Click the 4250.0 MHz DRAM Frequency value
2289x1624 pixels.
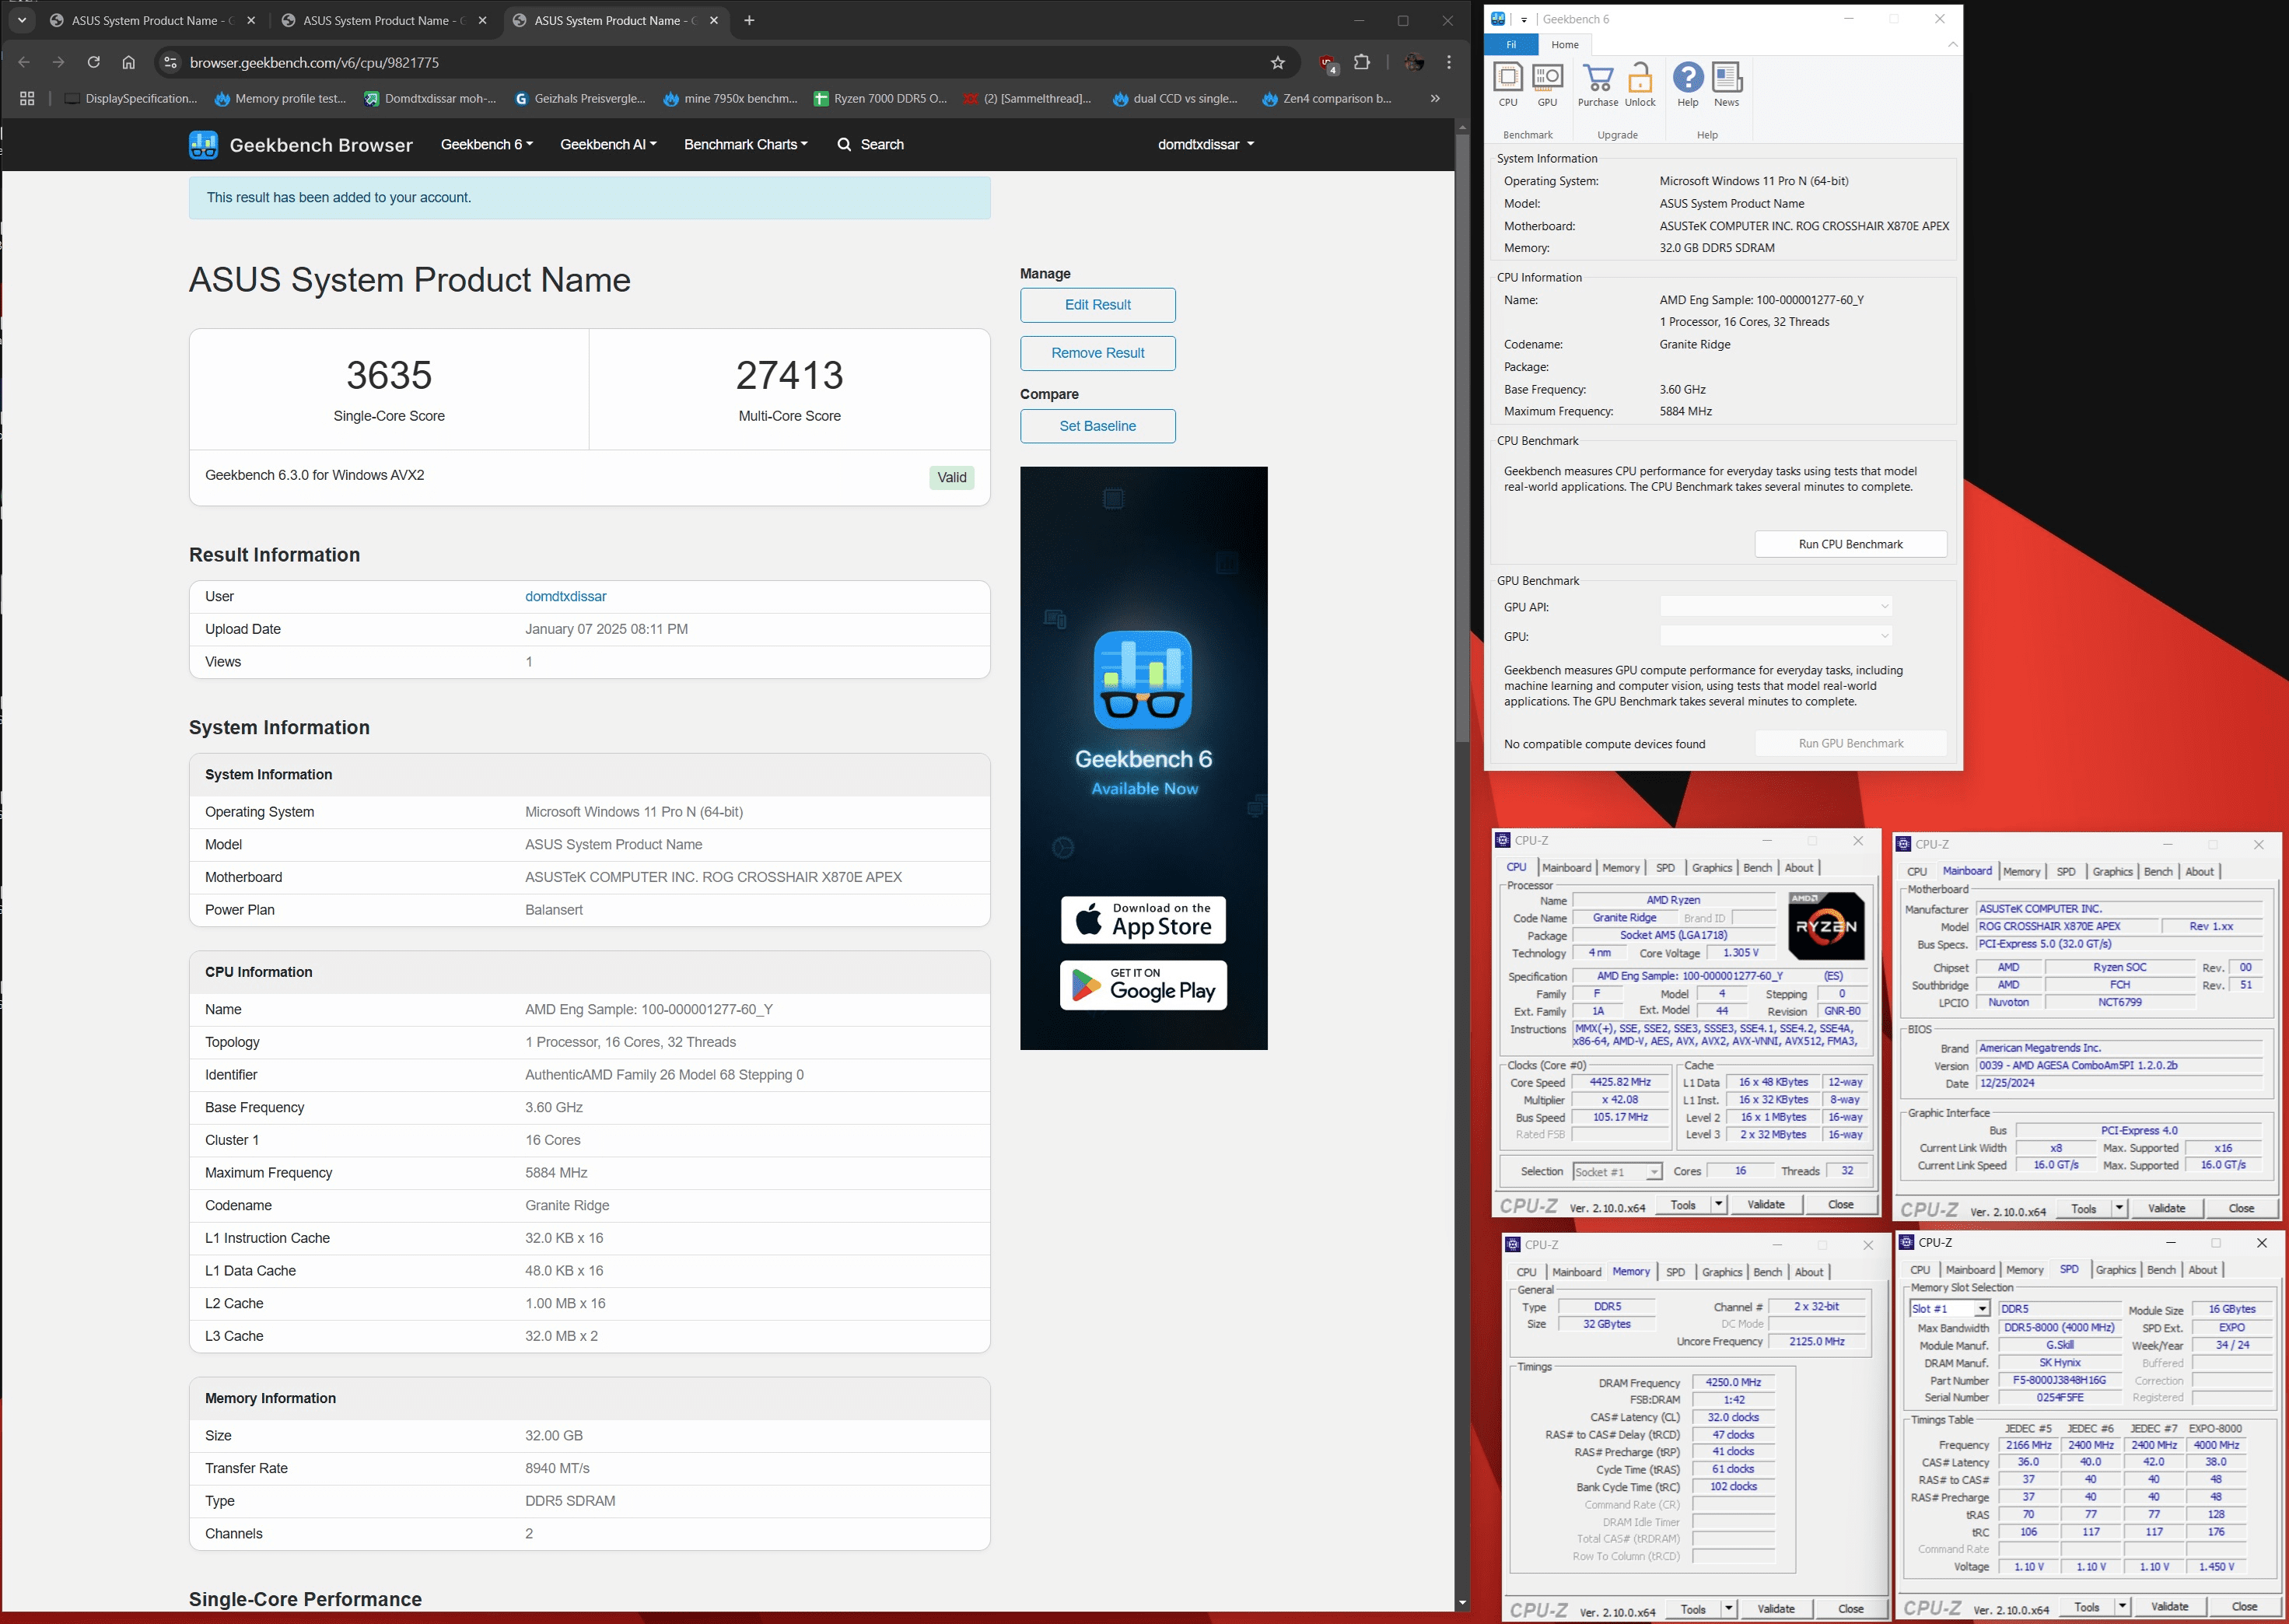click(x=1733, y=1382)
